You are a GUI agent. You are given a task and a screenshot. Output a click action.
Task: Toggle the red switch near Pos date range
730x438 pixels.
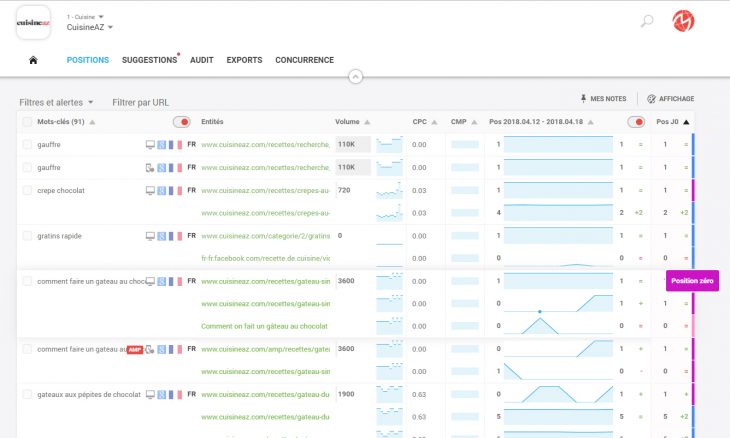[x=635, y=122]
